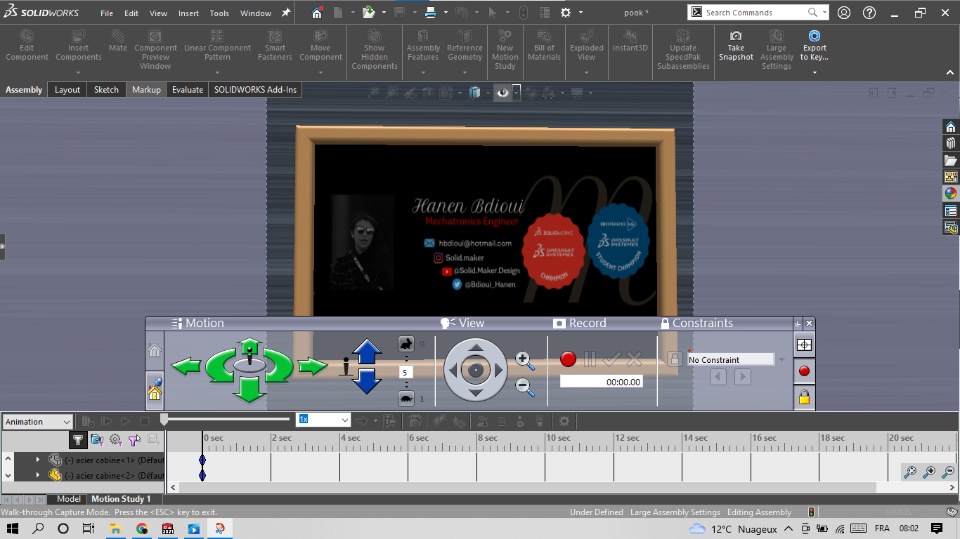This screenshot has width=960, height=539.
Task: Toggle the yellow padlock lock button
Action: click(x=805, y=397)
